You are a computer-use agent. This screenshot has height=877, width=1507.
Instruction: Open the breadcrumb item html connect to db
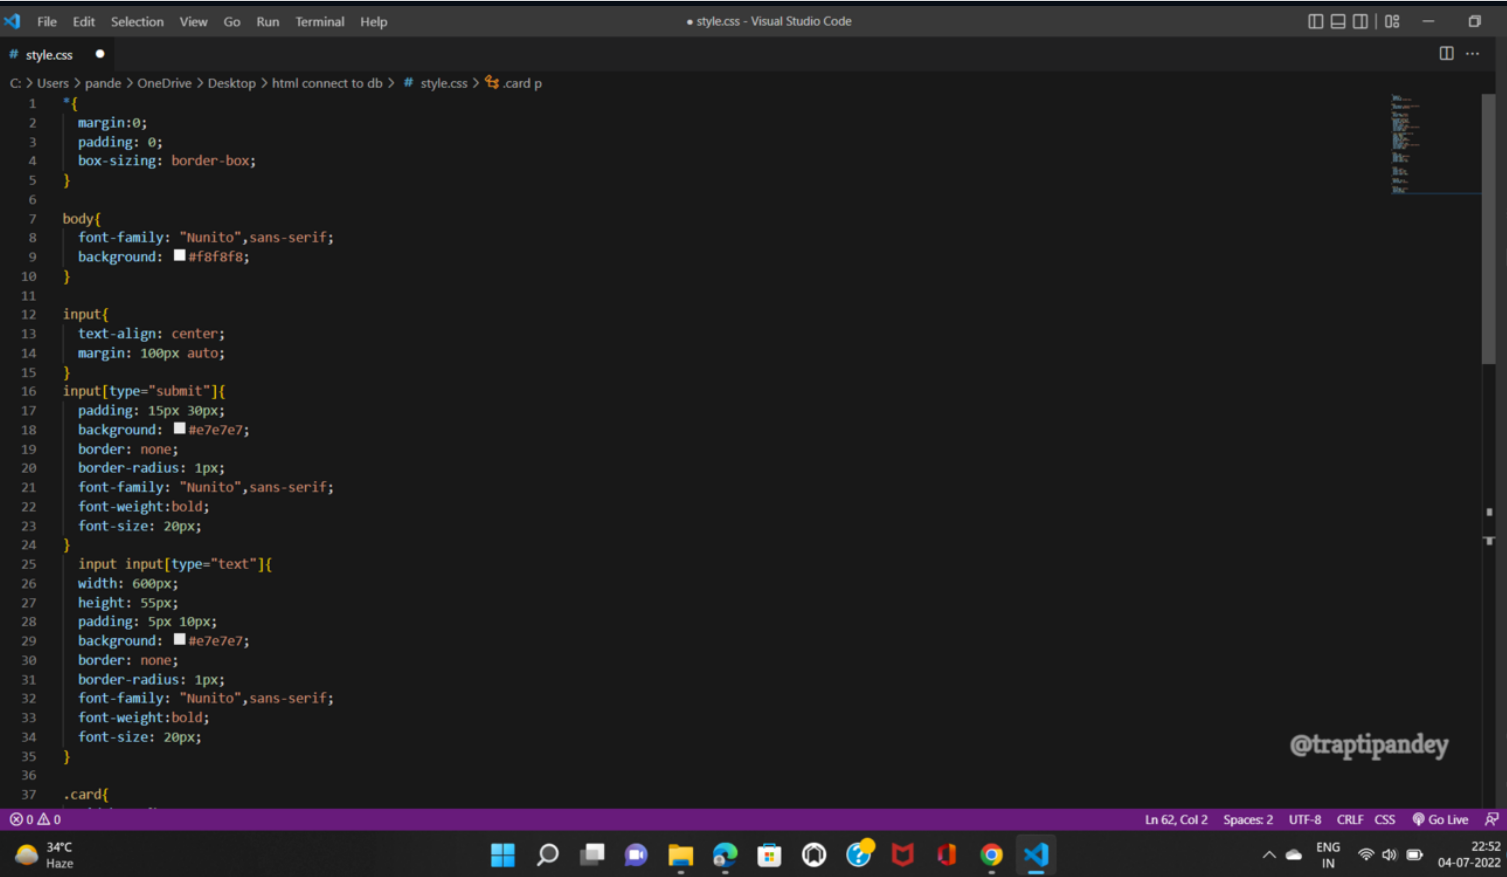[x=327, y=83]
